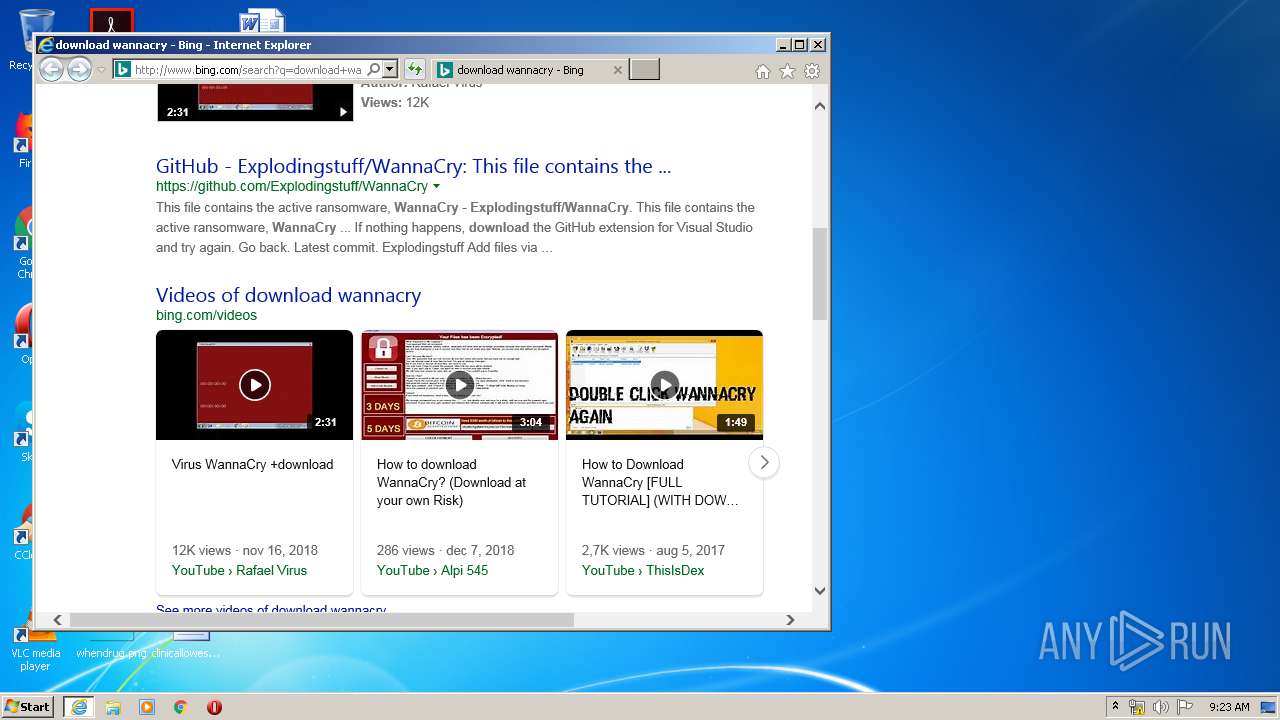Open the IE Home icon
Viewport: 1280px width, 720px height.
point(763,71)
